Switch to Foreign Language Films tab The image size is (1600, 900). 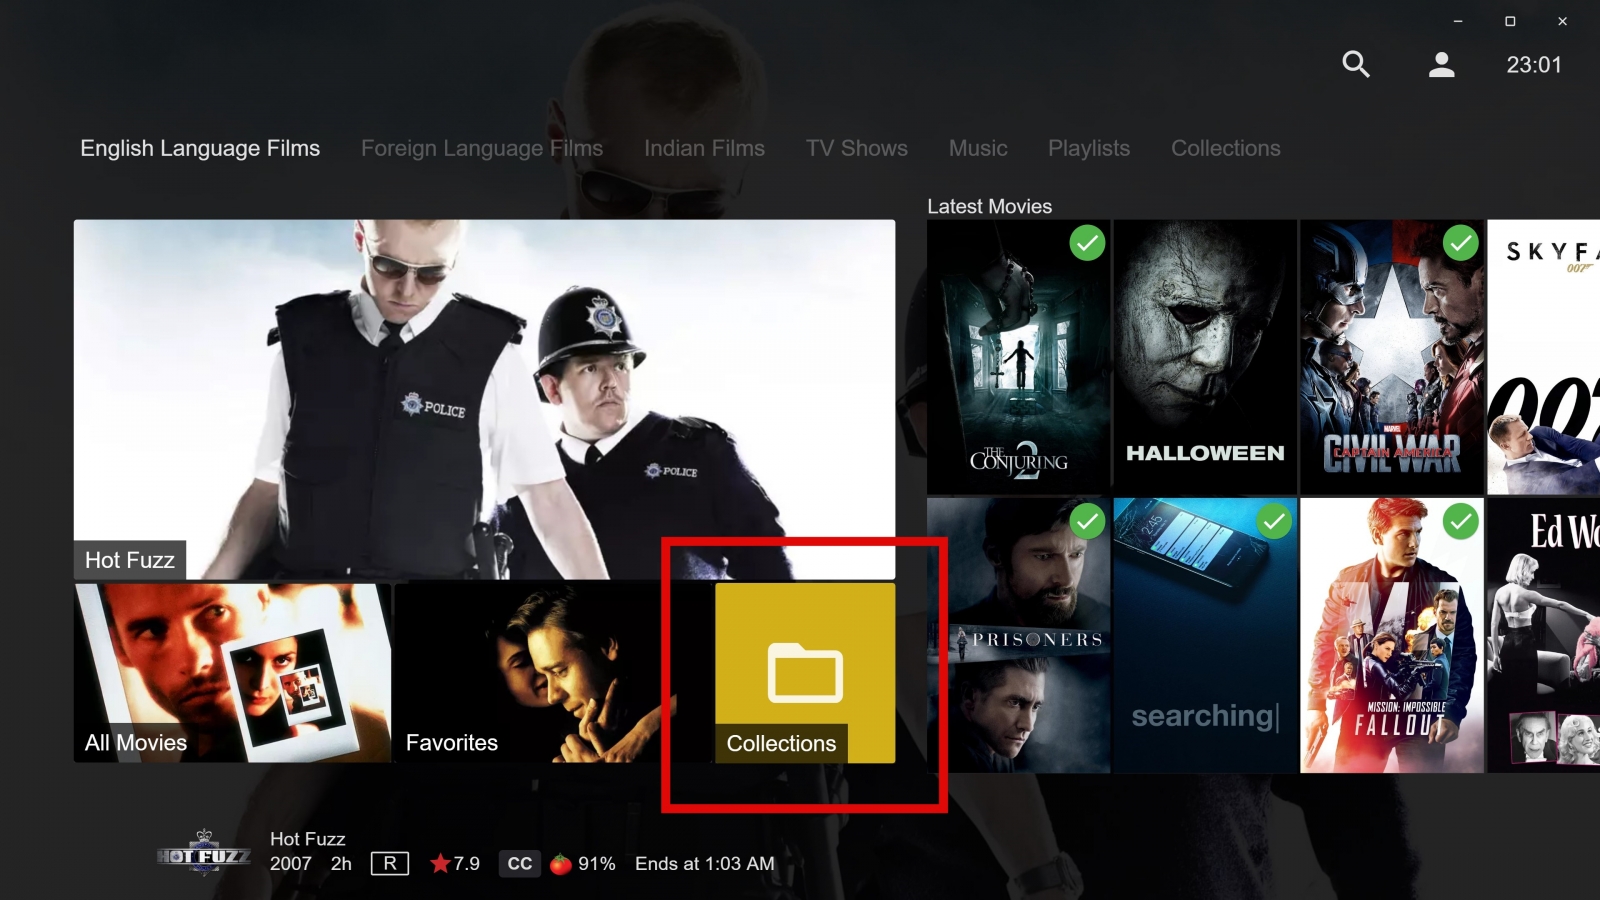pyautogui.click(x=482, y=148)
